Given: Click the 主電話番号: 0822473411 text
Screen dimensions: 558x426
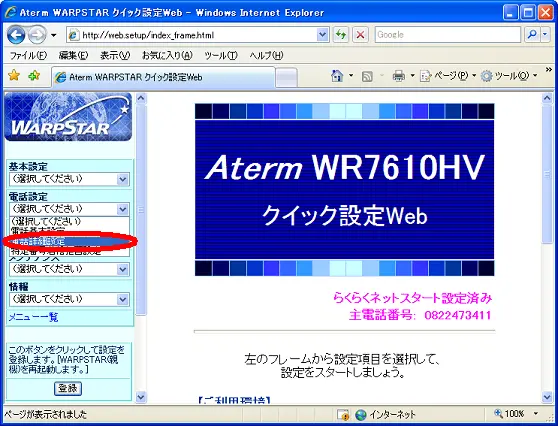Looking at the screenshot, I should 420,315.
